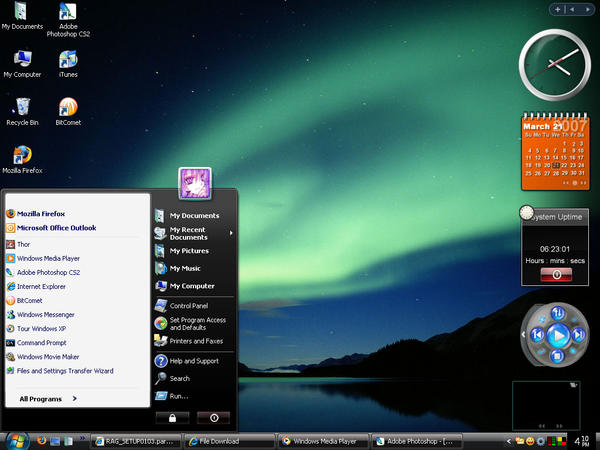Switch to Windows Media Player taskbar button
Image resolution: width=600 pixels, height=450 pixels.
click(323, 441)
